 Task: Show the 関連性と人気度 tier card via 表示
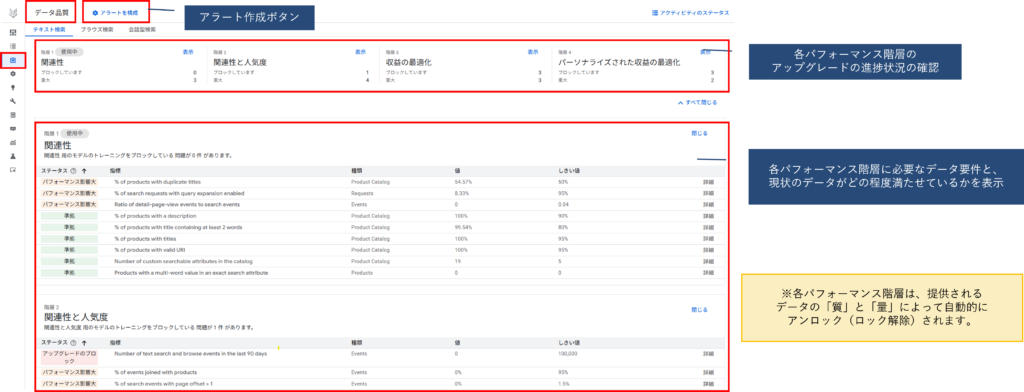[x=360, y=52]
